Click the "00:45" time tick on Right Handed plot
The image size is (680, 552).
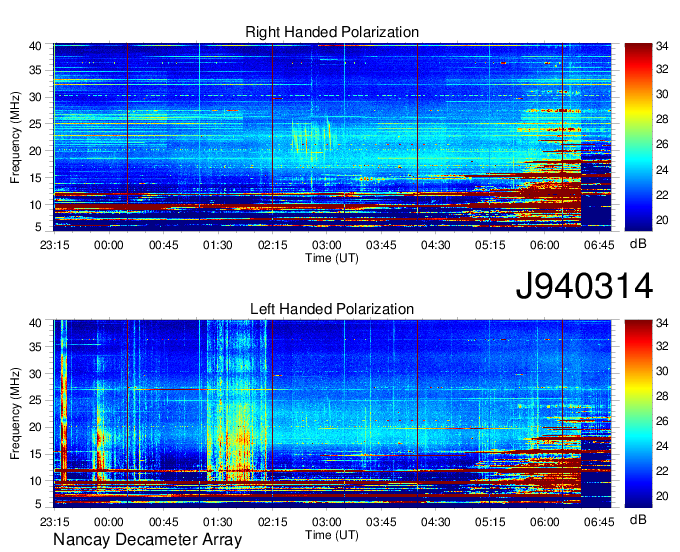163,245
